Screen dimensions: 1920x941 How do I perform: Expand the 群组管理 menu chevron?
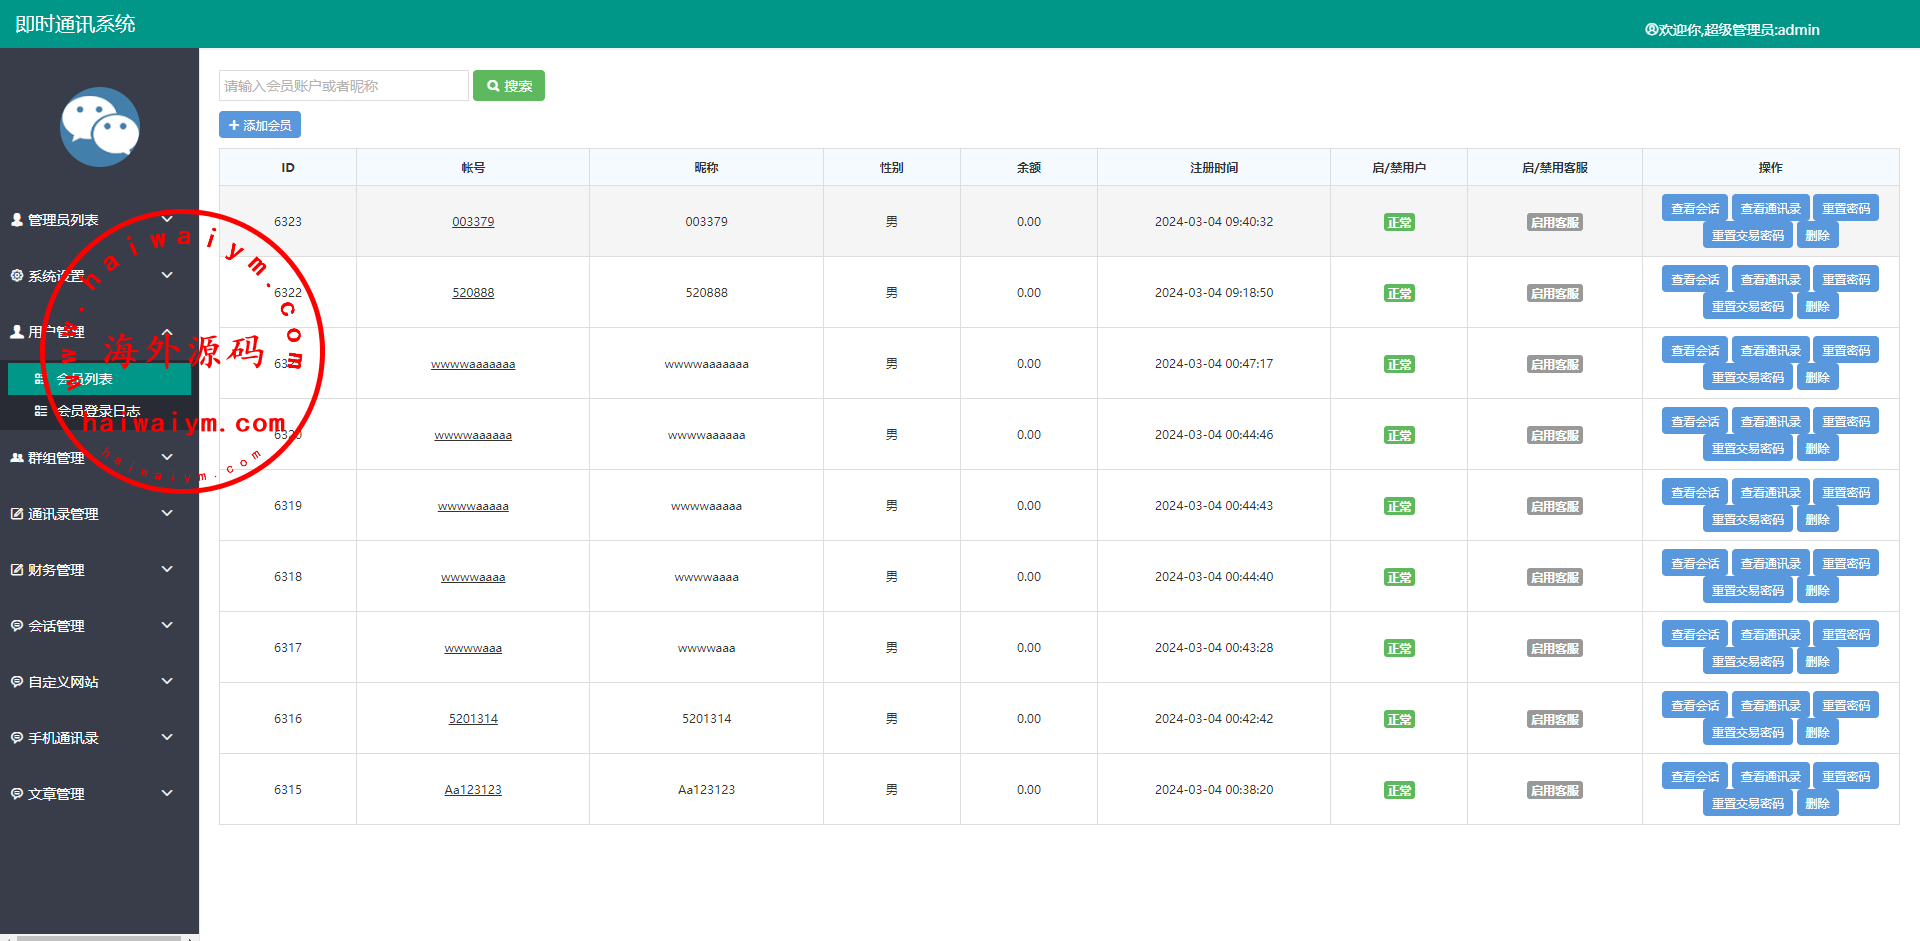(x=167, y=457)
